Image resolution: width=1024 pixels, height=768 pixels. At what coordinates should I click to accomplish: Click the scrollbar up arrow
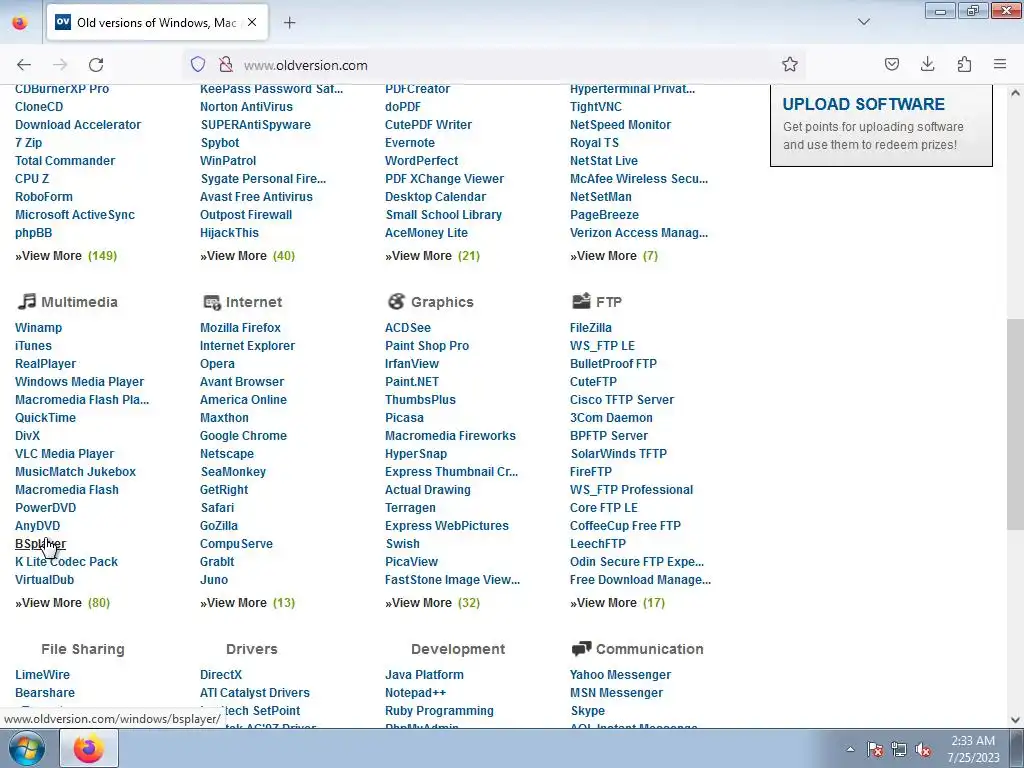tap(1016, 93)
